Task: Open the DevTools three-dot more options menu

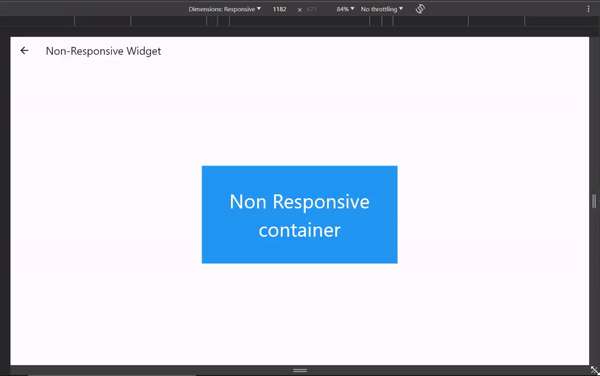Action: (x=588, y=9)
